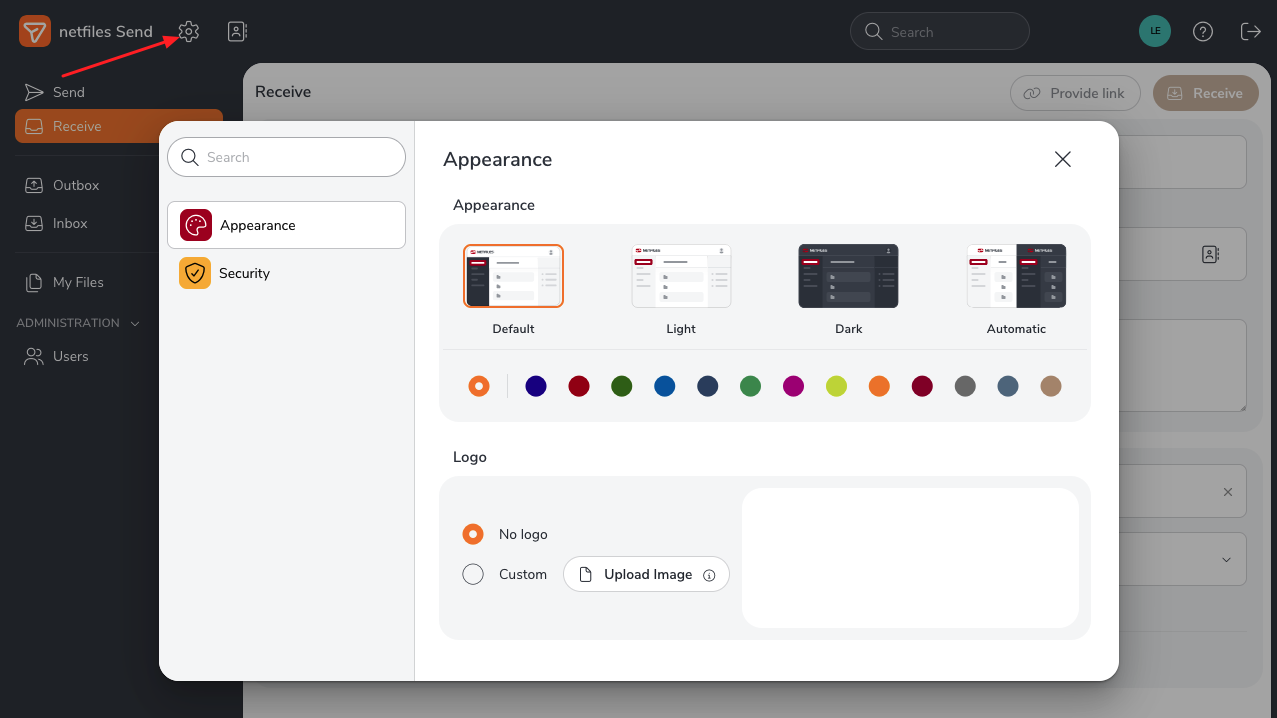Open user avatar LE menu
Image resolution: width=1277 pixels, height=718 pixels.
(1155, 31)
